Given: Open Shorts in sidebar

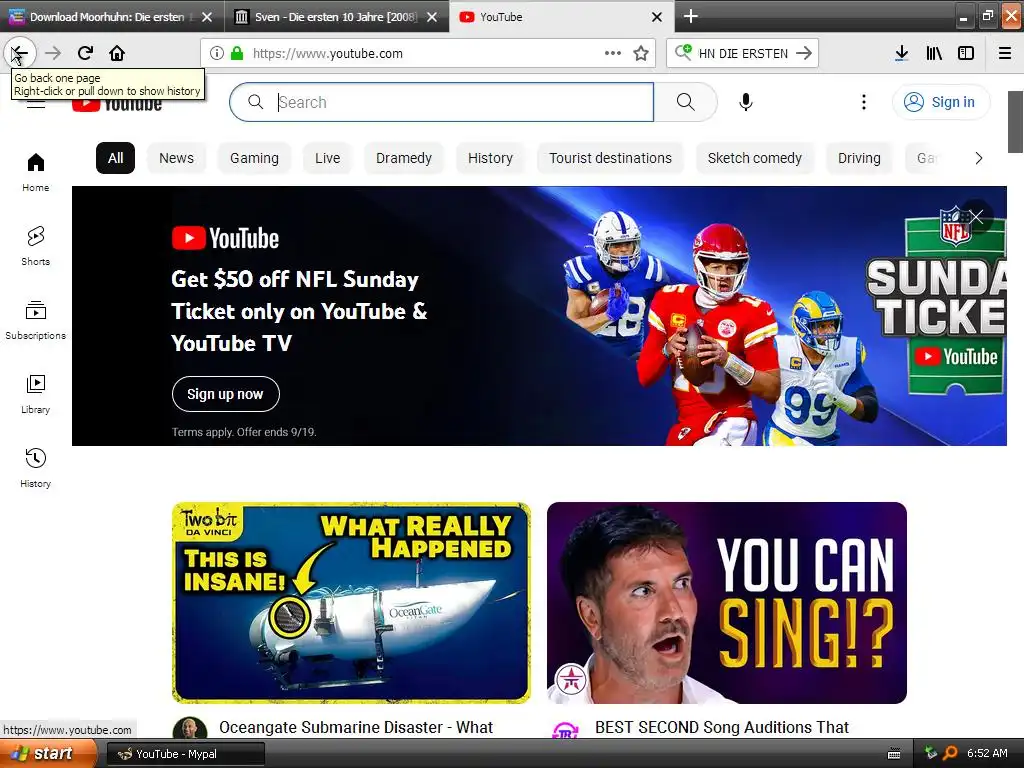Looking at the screenshot, I should pyautogui.click(x=35, y=246).
